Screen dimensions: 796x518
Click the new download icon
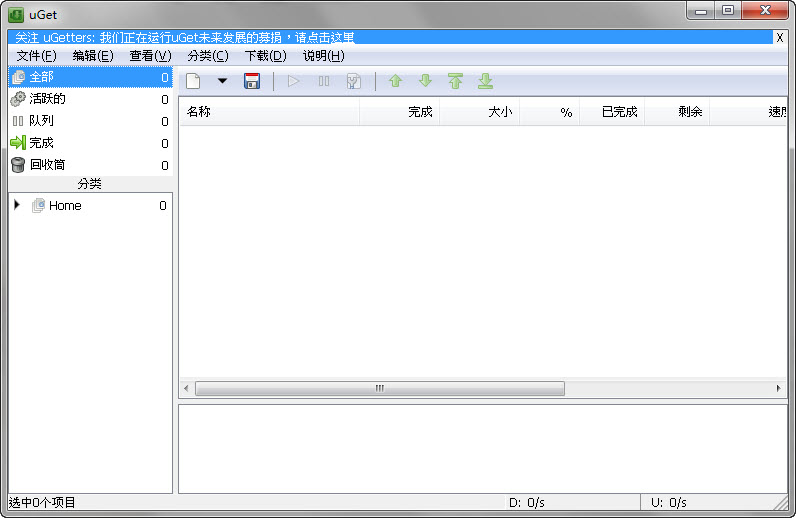pyautogui.click(x=193, y=81)
